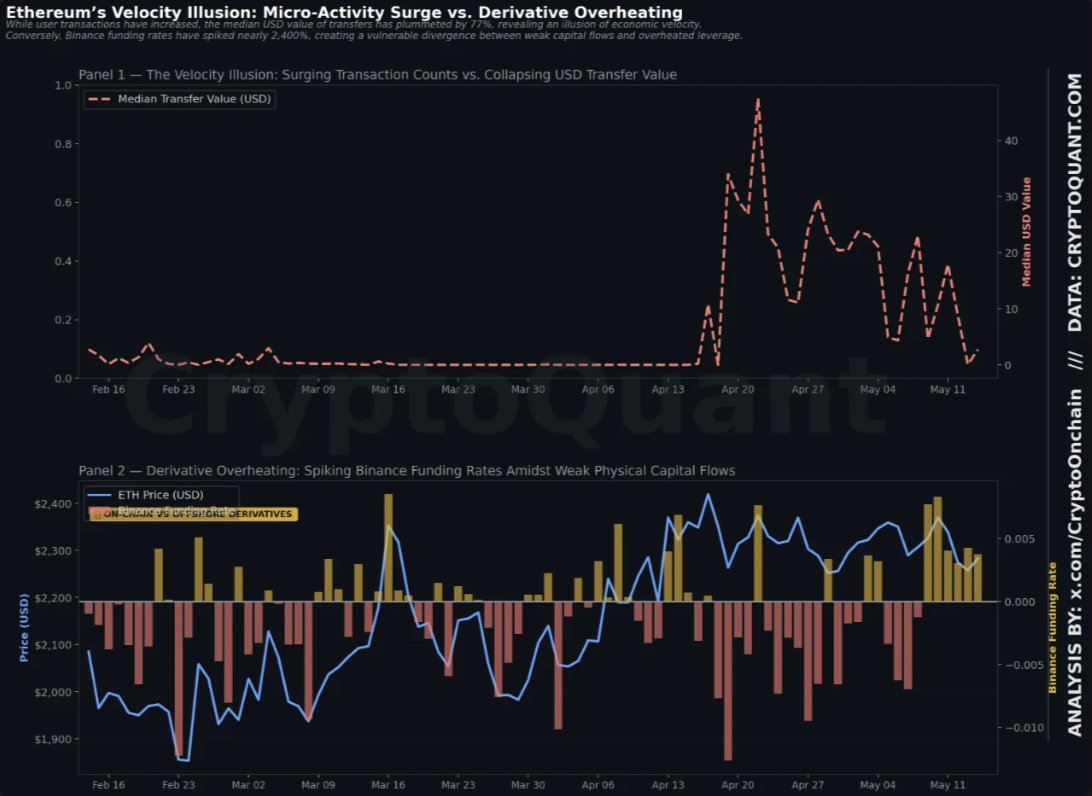Screen dimensions: 1092x796
Task: Click the '$2,000' price tick
Action: 53,692
